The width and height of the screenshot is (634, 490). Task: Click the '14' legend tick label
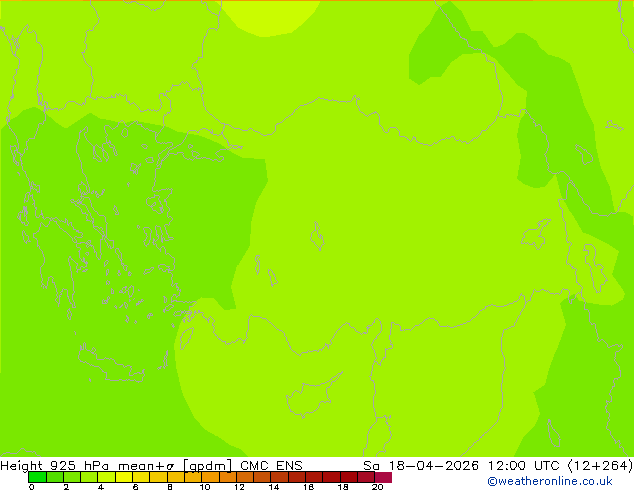274,487
